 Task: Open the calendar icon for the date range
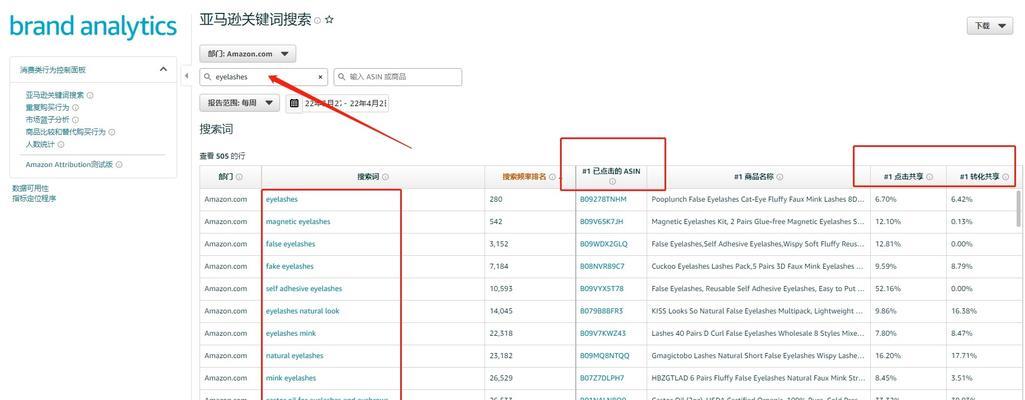294,103
